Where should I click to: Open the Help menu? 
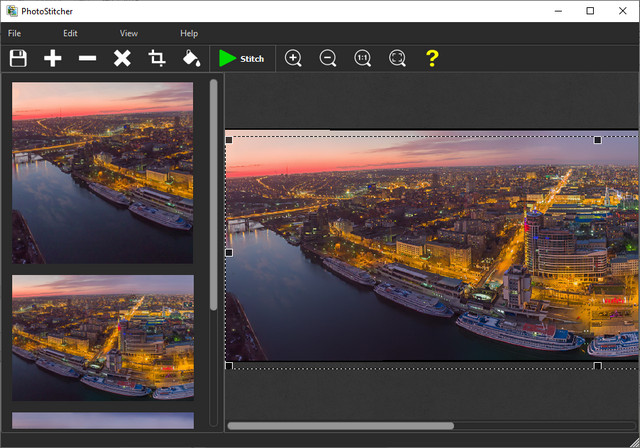tap(189, 33)
